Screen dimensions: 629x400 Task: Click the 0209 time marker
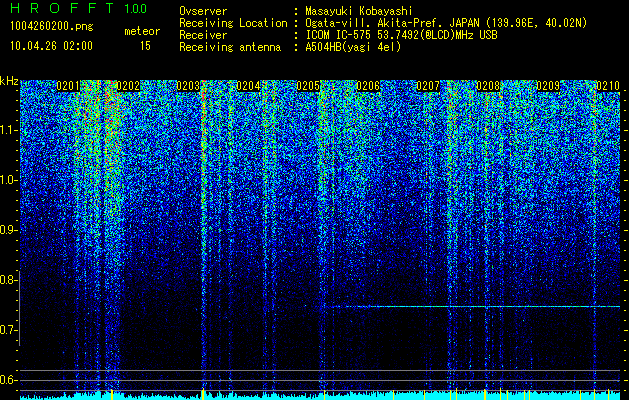(x=548, y=86)
